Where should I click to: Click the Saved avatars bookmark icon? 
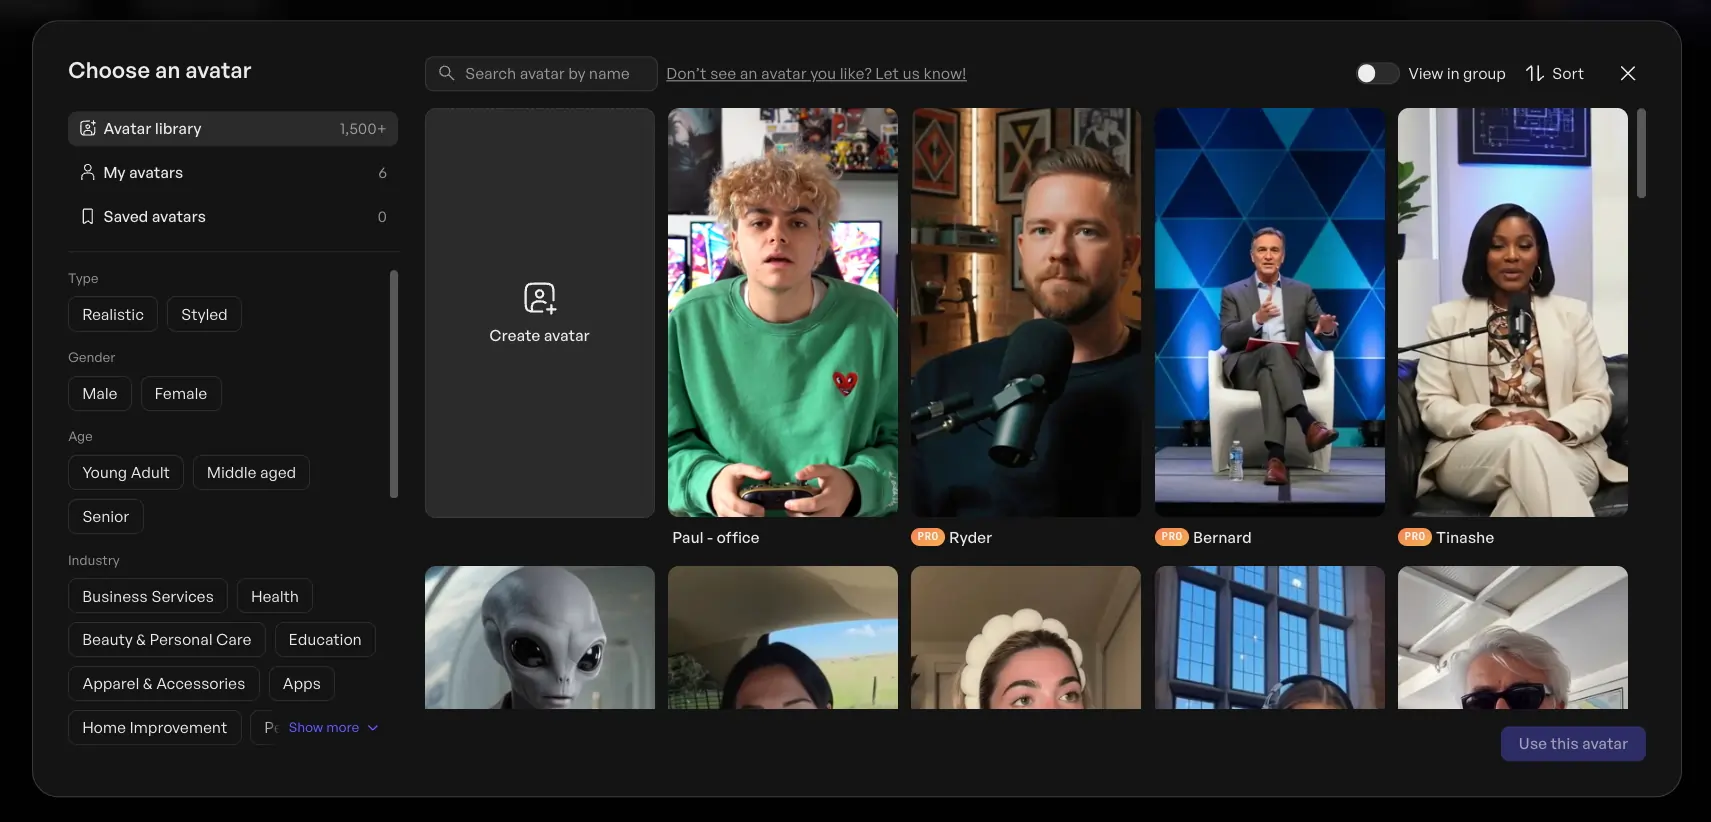click(x=88, y=216)
